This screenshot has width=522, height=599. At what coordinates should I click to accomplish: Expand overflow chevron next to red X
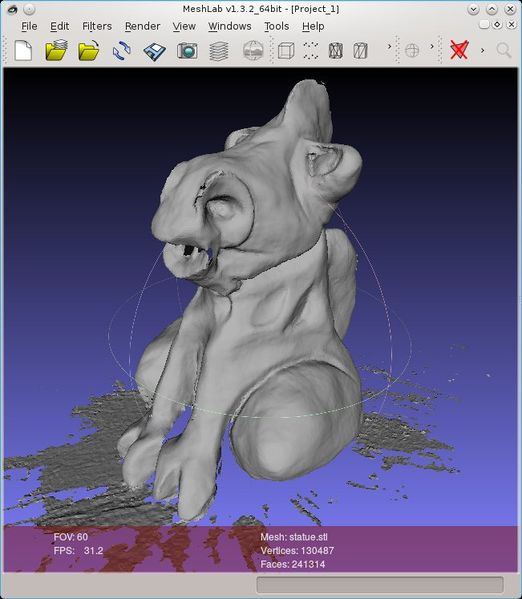click(483, 50)
